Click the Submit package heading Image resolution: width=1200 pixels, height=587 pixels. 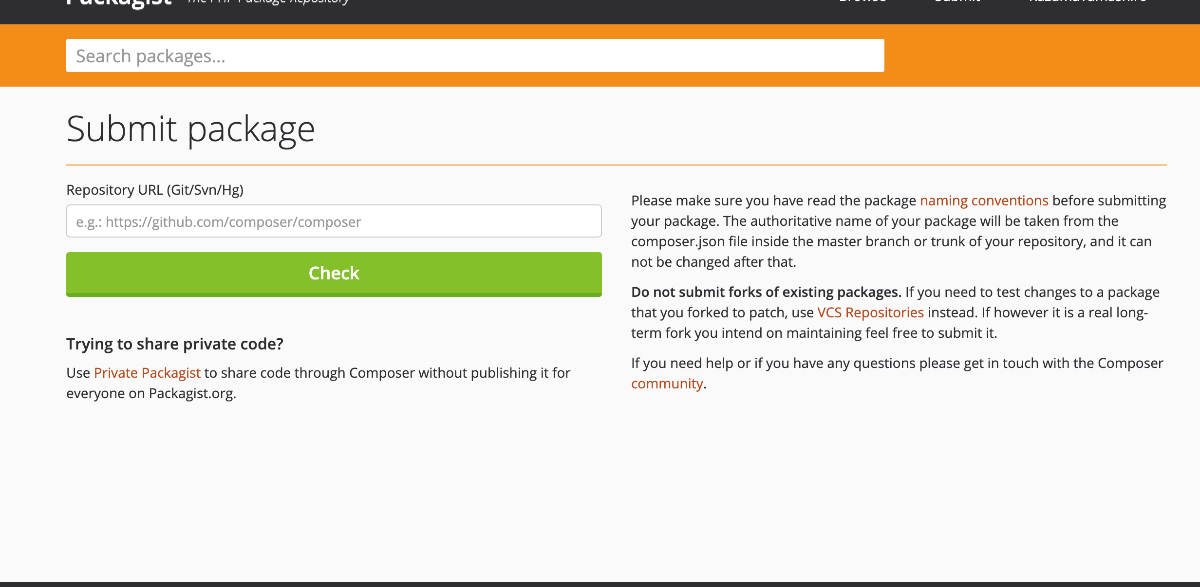click(x=190, y=129)
